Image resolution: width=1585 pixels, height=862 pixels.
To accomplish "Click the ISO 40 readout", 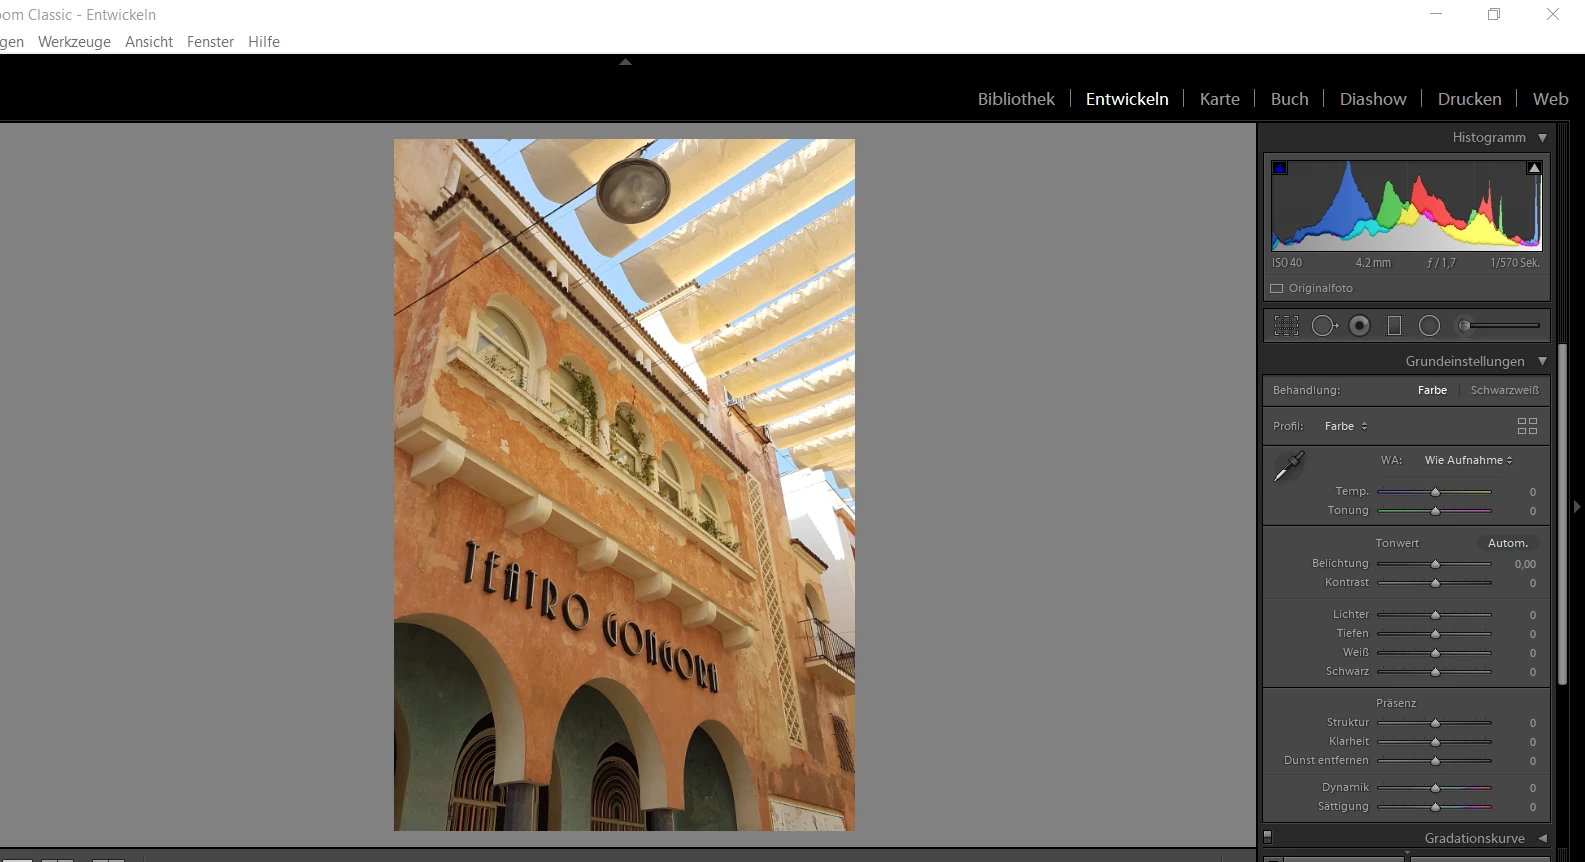I will tap(1287, 263).
